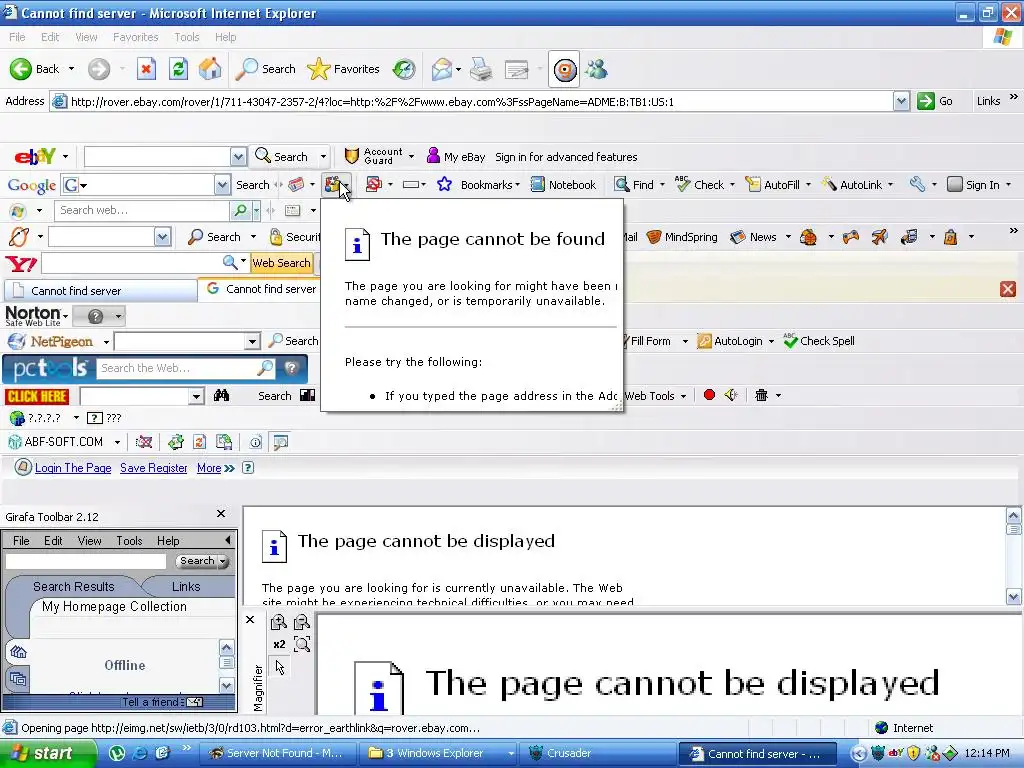Click Girafa Search button
The height and width of the screenshot is (768, 1024).
(x=201, y=561)
